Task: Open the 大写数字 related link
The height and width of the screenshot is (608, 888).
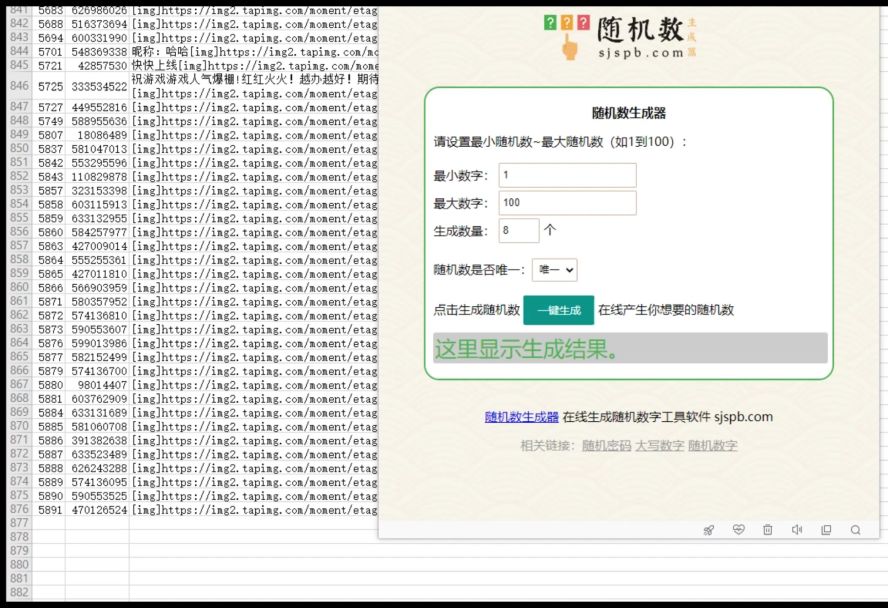Action: click(659, 445)
